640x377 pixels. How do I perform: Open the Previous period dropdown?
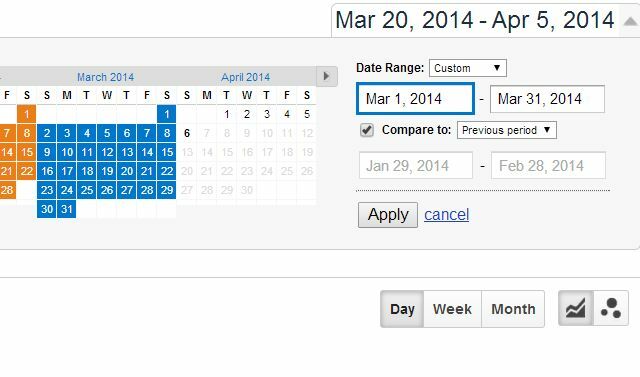coord(507,130)
